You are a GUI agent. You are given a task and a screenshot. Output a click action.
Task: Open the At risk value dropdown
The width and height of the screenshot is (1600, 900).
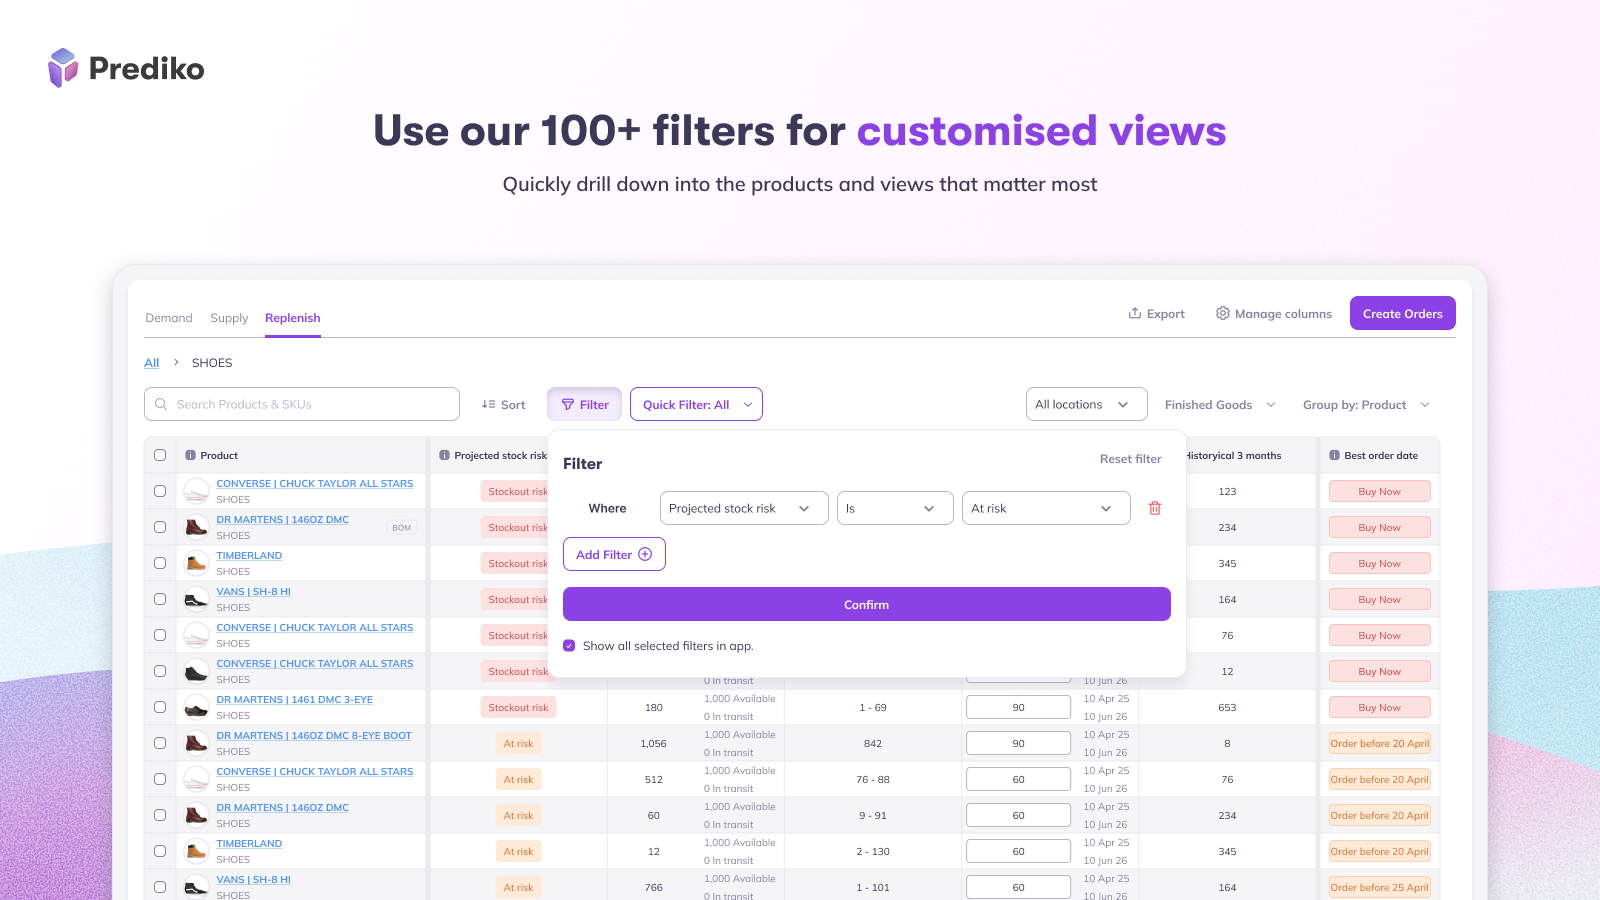pyautogui.click(x=1046, y=508)
